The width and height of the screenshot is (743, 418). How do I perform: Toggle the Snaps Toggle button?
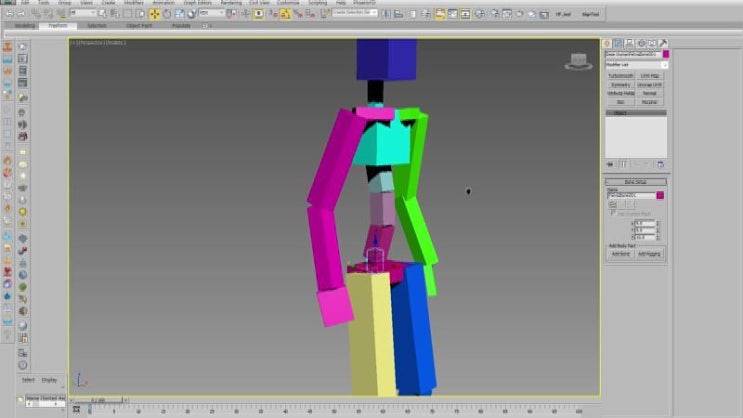point(272,14)
